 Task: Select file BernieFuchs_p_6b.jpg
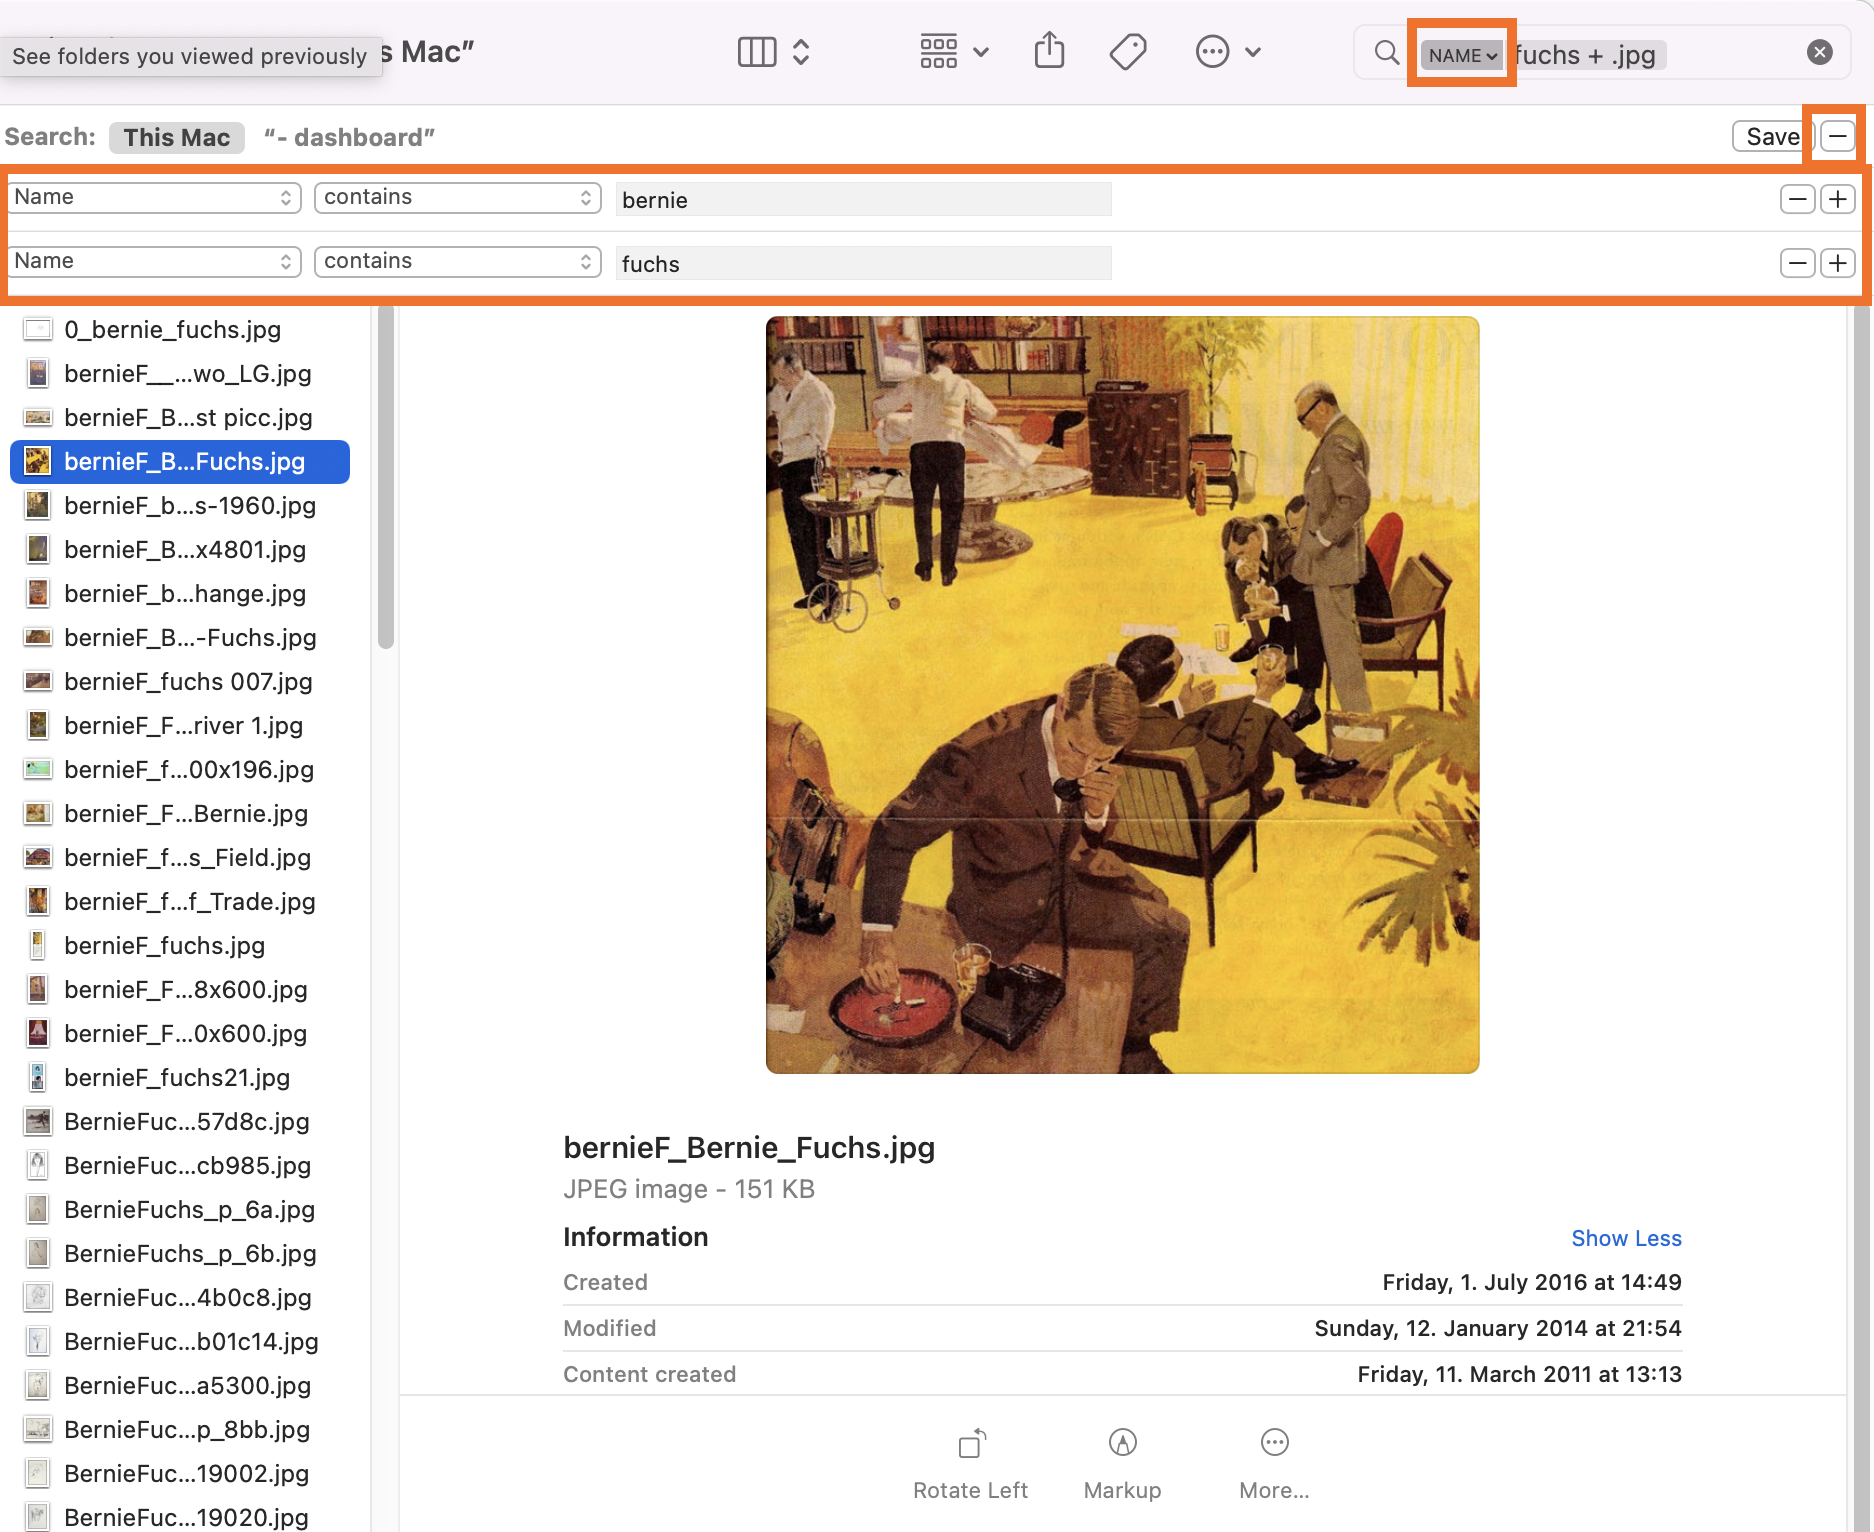click(x=180, y=1254)
